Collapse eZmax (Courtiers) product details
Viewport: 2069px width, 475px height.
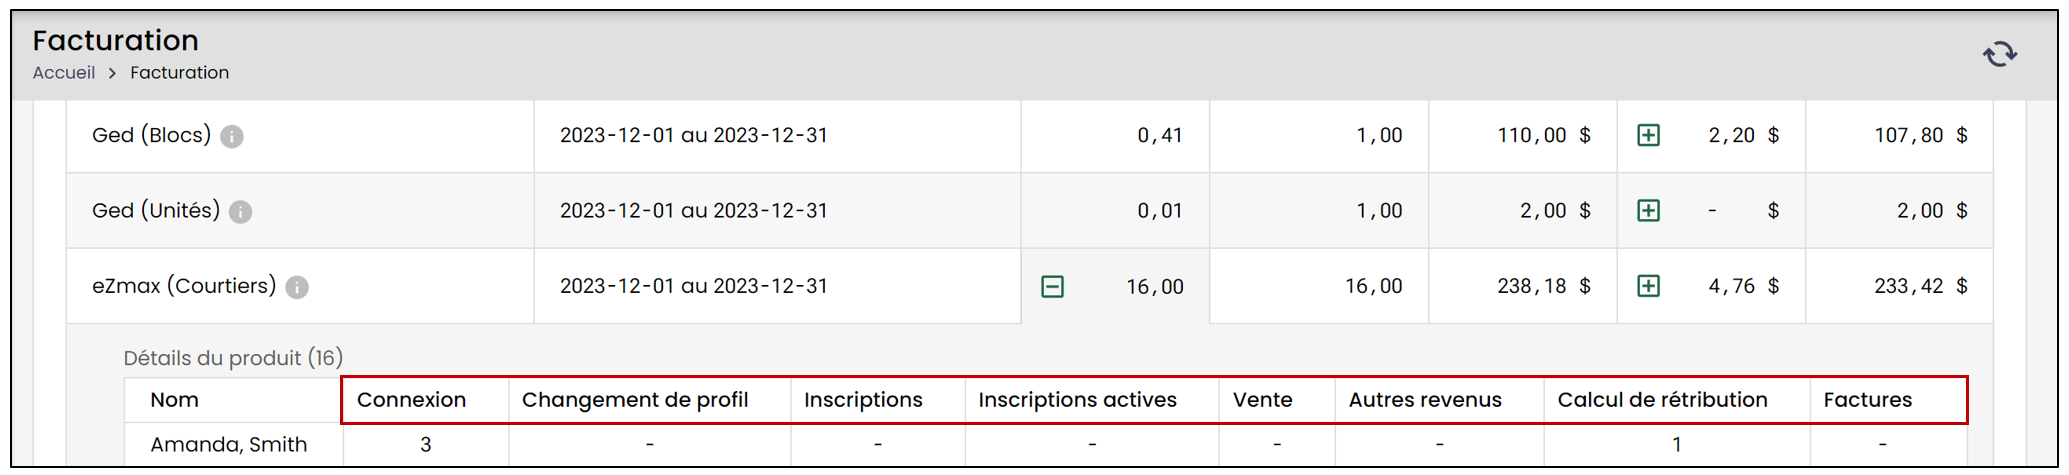[x=1052, y=287]
